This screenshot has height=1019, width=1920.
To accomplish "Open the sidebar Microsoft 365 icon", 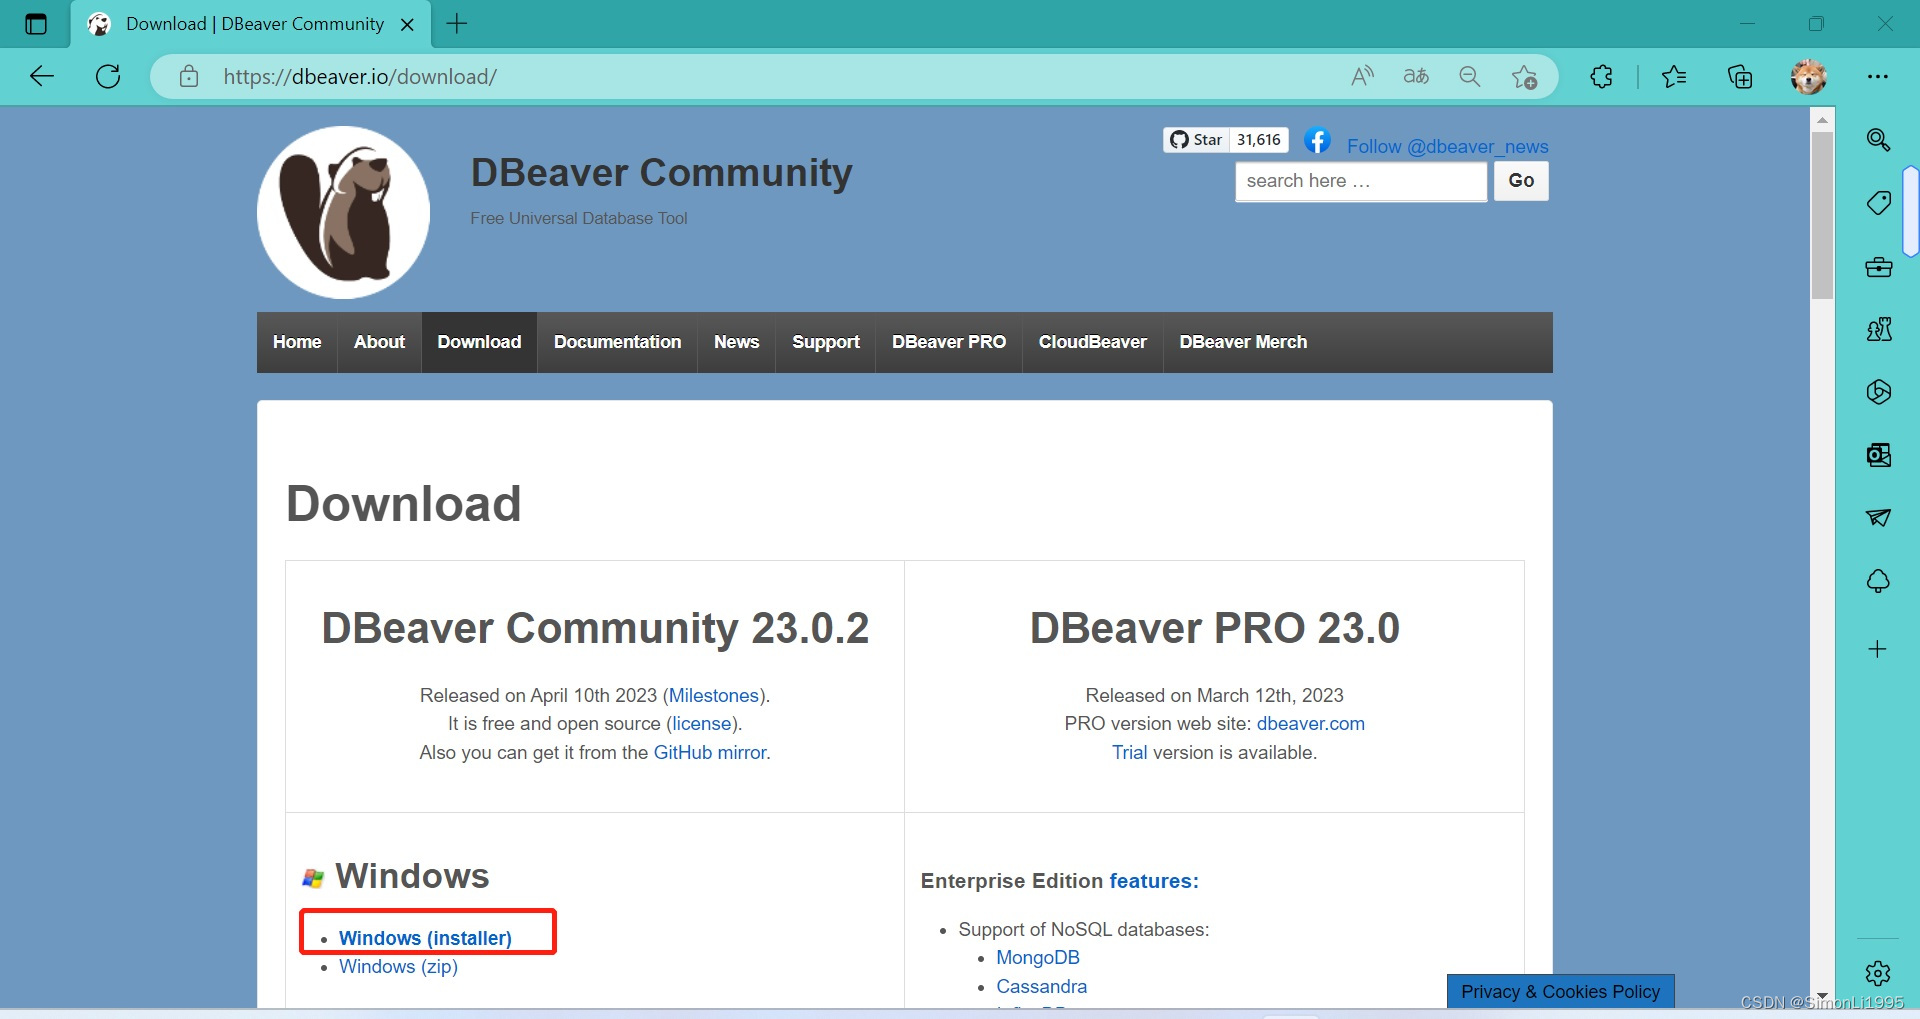I will 1878,392.
